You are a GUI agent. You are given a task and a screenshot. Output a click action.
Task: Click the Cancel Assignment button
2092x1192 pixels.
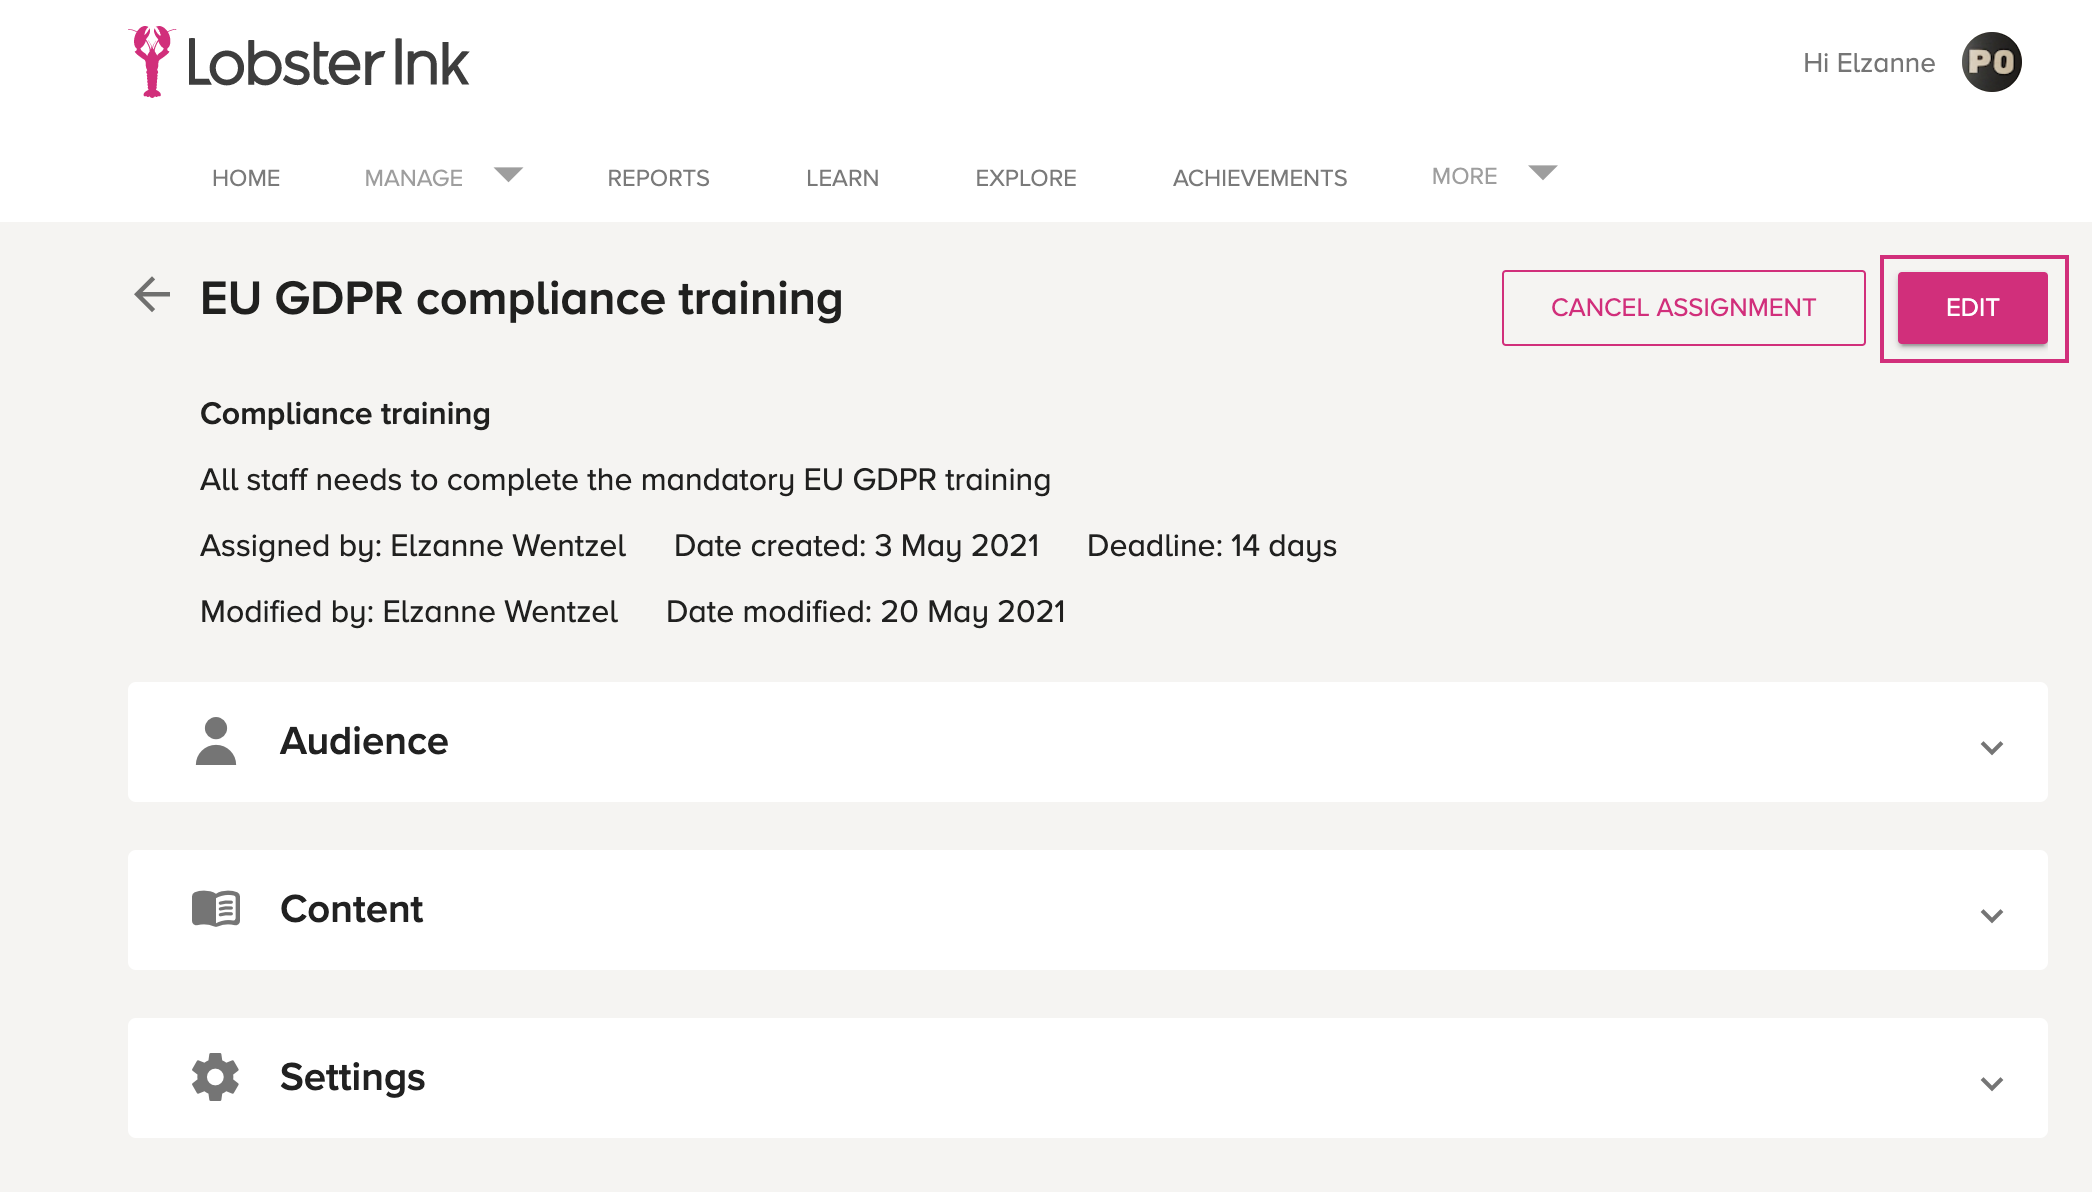point(1684,308)
